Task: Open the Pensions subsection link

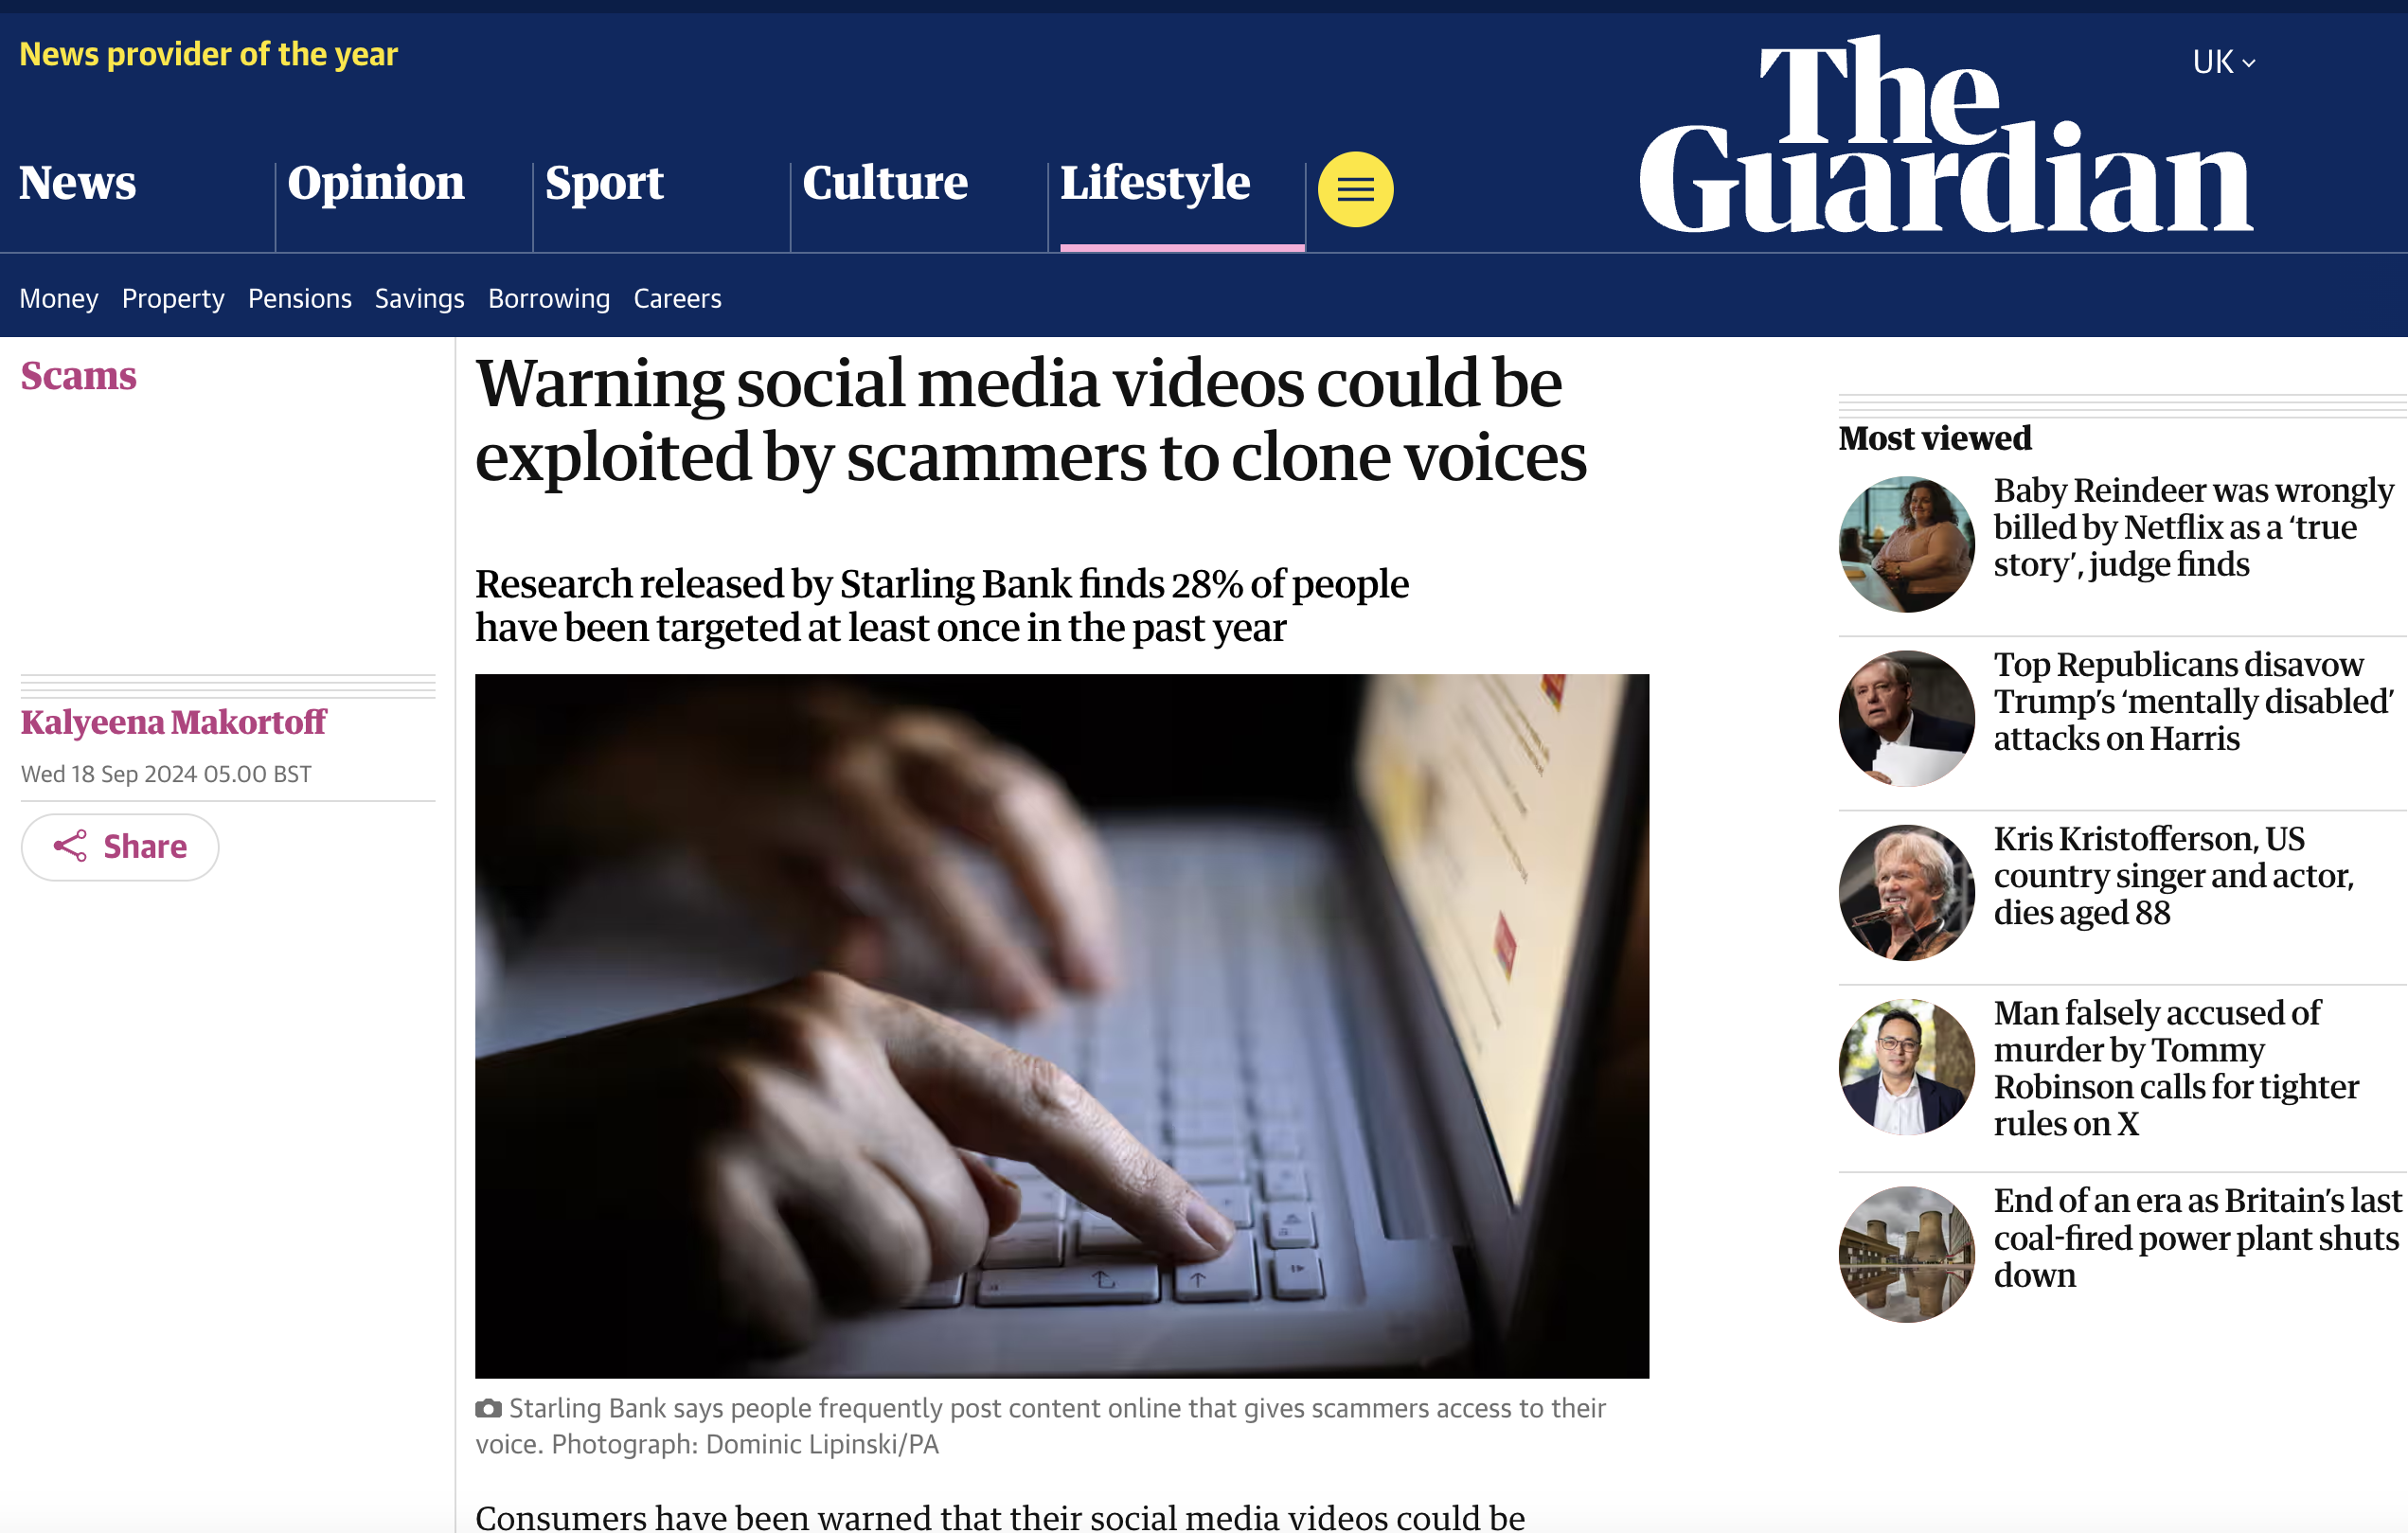Action: (x=300, y=298)
